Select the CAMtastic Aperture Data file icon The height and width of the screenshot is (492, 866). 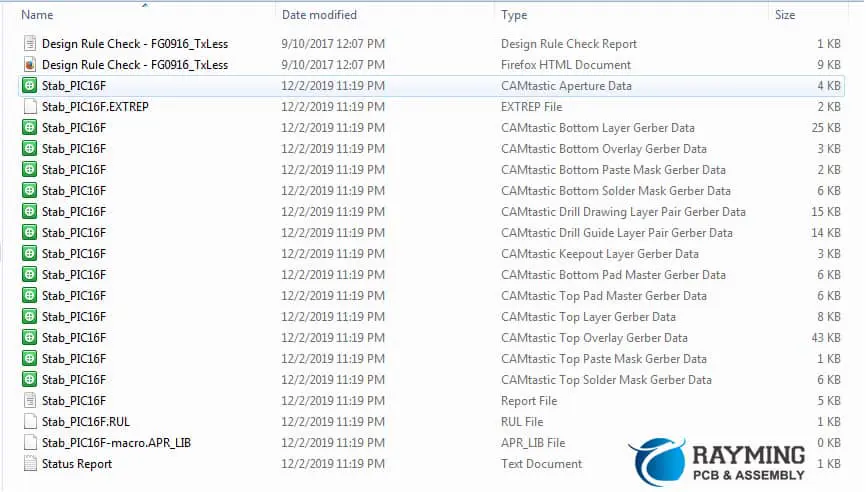click(x=30, y=86)
